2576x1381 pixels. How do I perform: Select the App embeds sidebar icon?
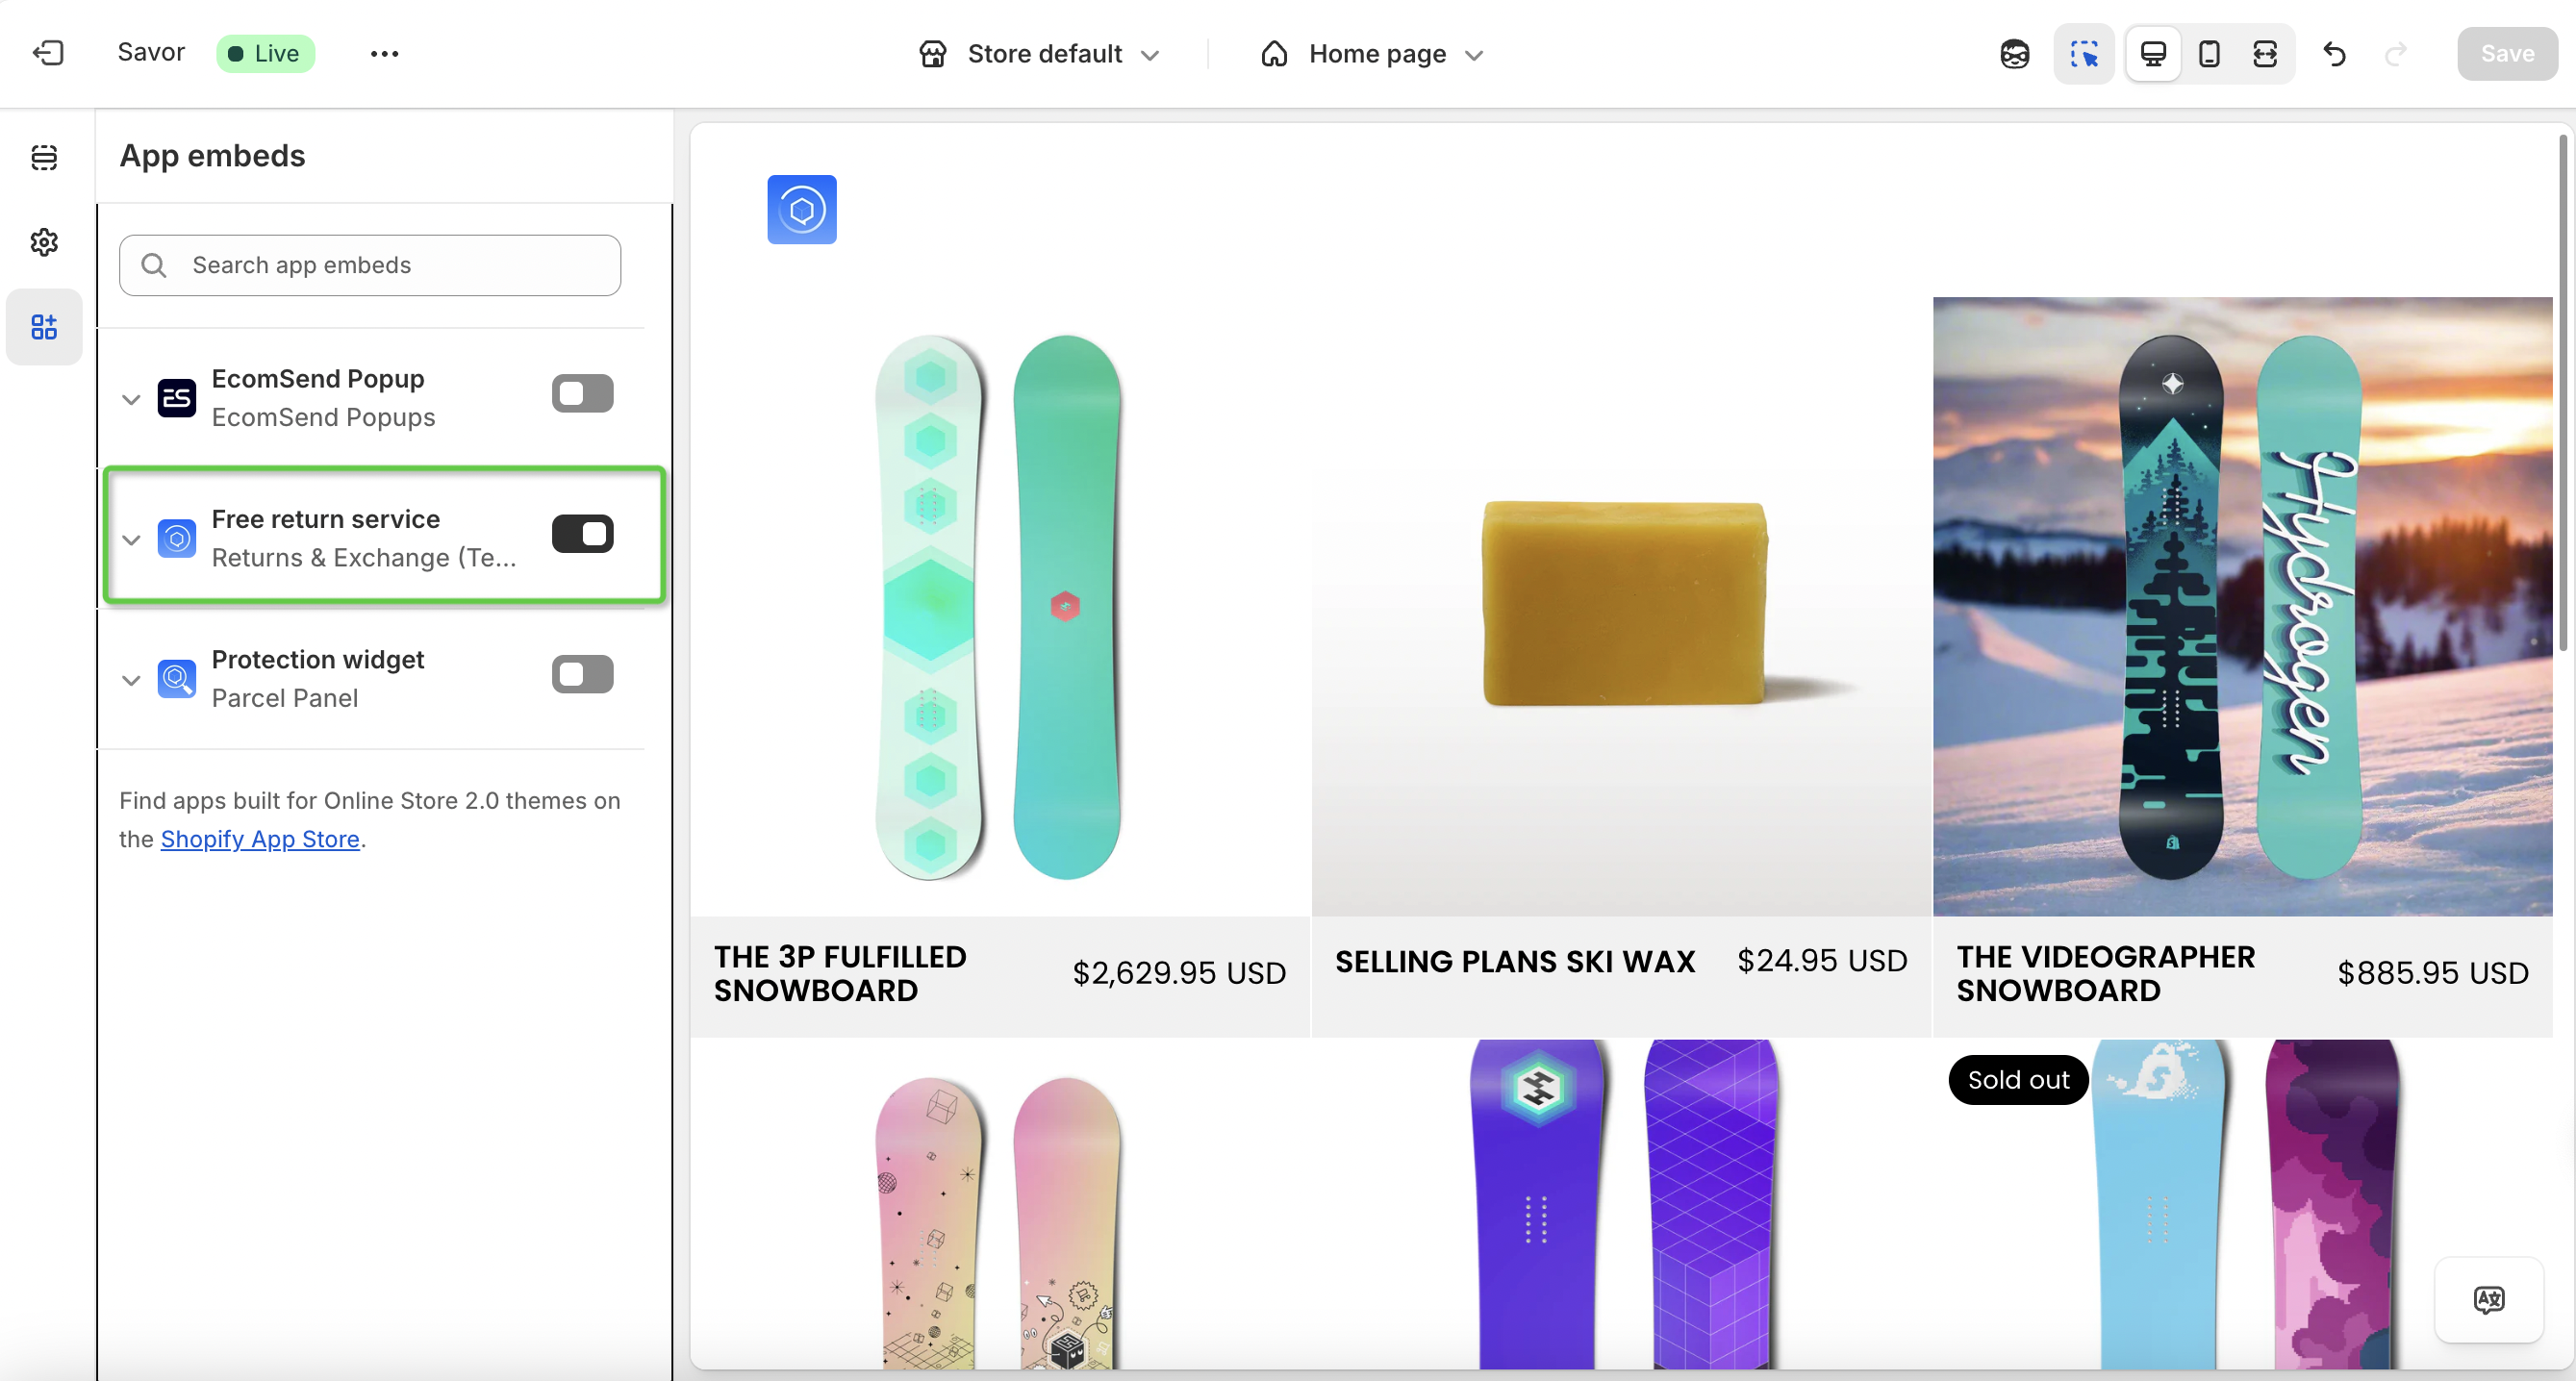(44, 327)
